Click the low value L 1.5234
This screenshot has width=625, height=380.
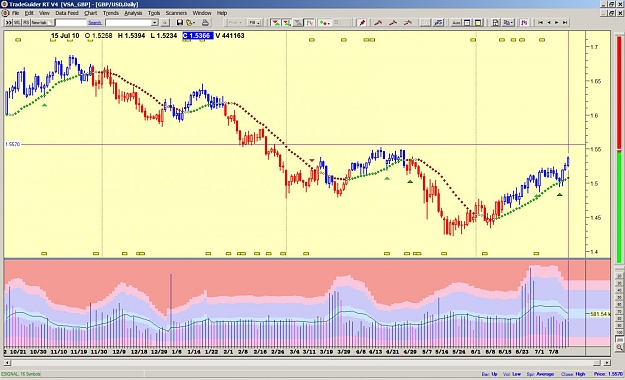[164, 35]
